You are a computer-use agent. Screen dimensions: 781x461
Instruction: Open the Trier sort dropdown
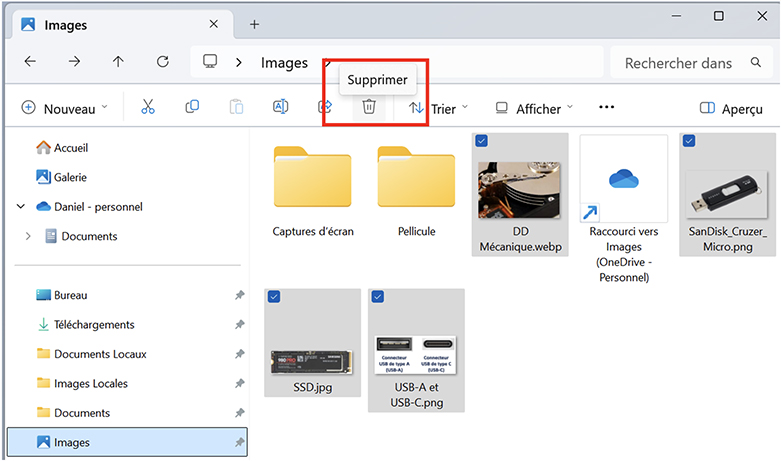pyautogui.click(x=439, y=108)
